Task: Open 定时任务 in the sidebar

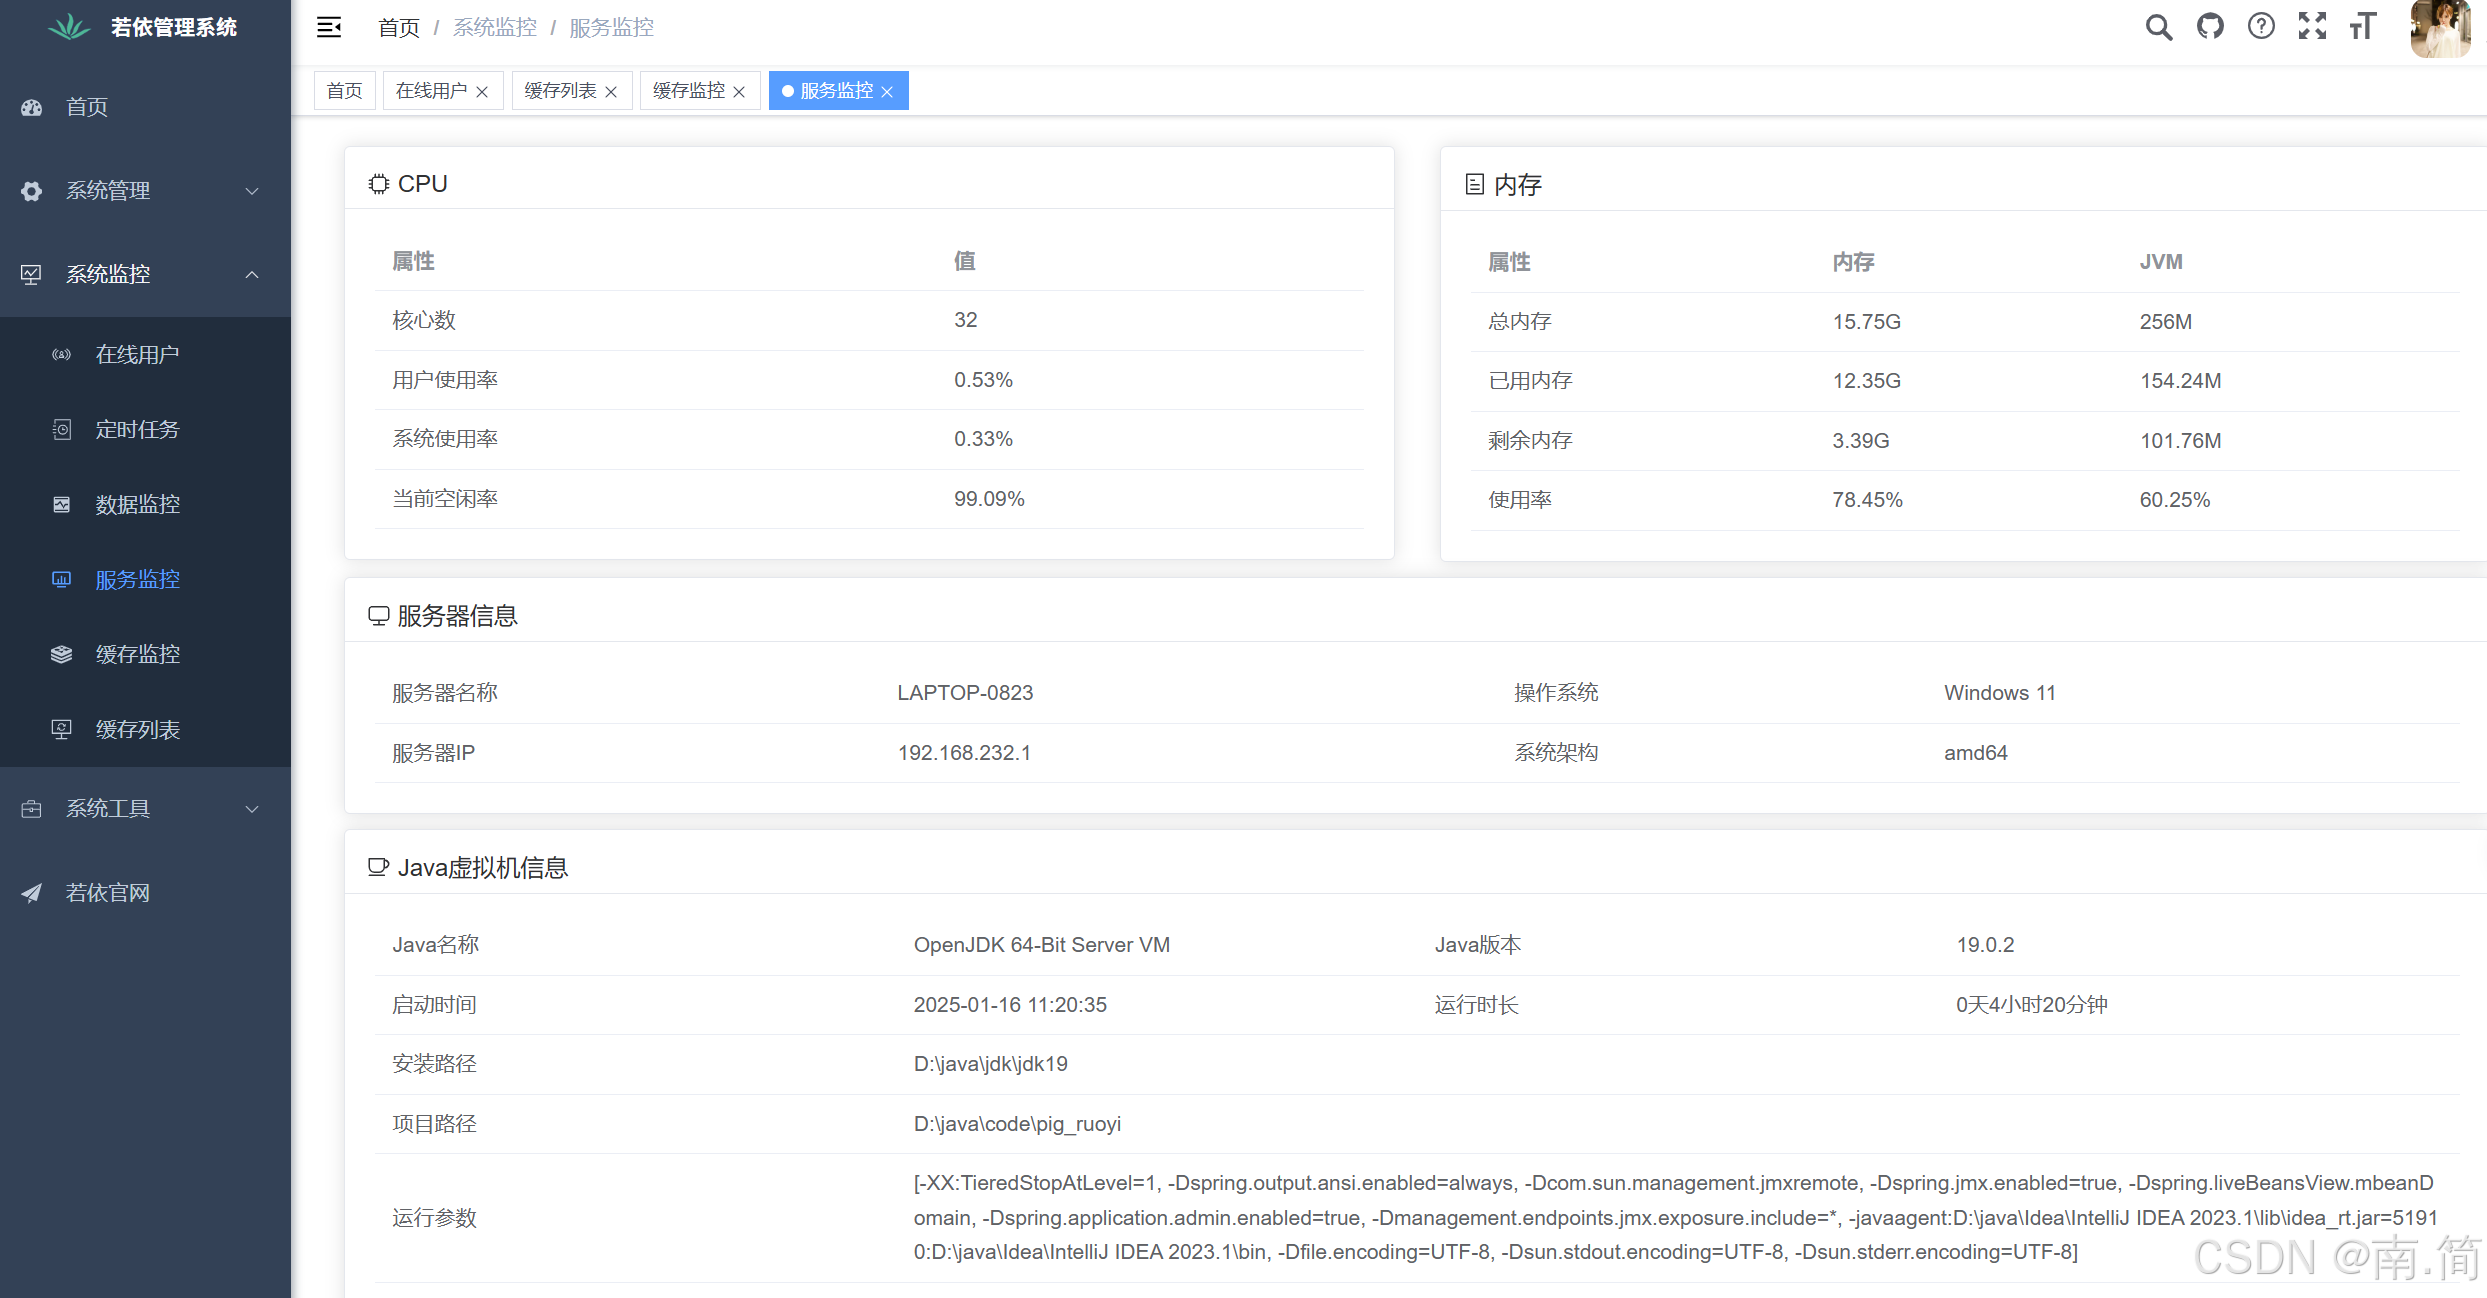Action: (x=137, y=429)
